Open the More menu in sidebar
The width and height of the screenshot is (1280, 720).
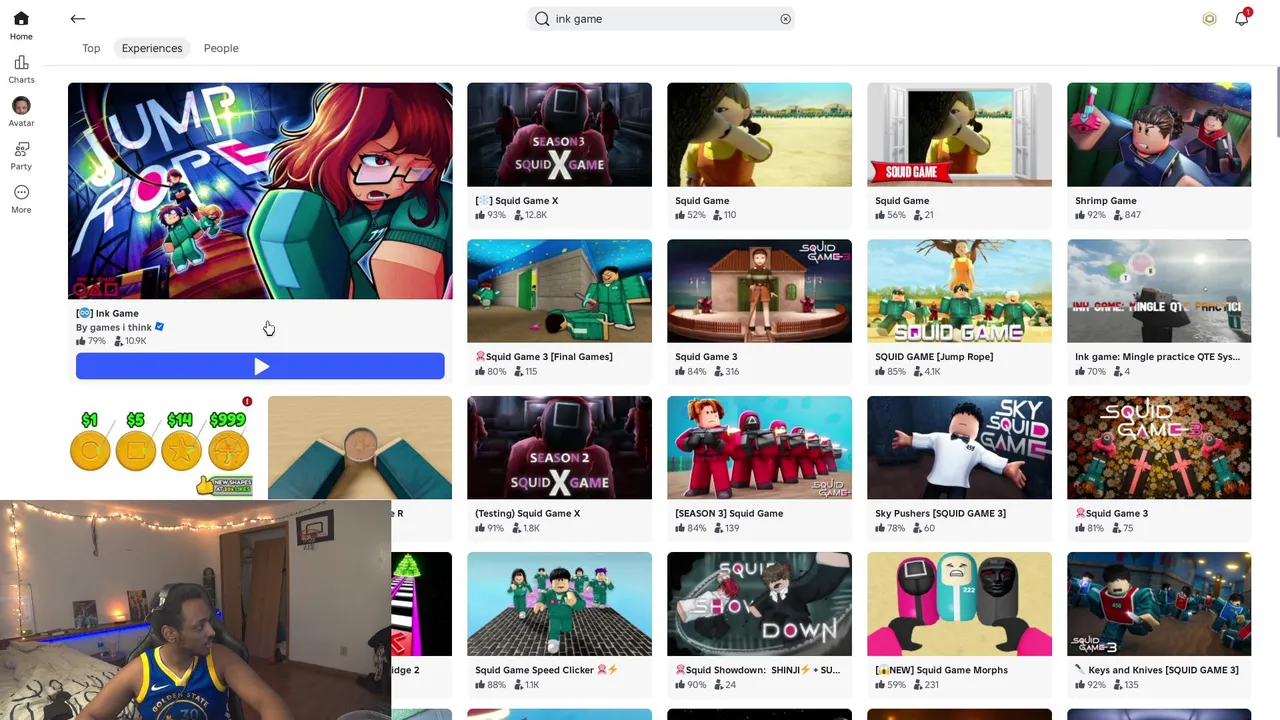click(21, 199)
